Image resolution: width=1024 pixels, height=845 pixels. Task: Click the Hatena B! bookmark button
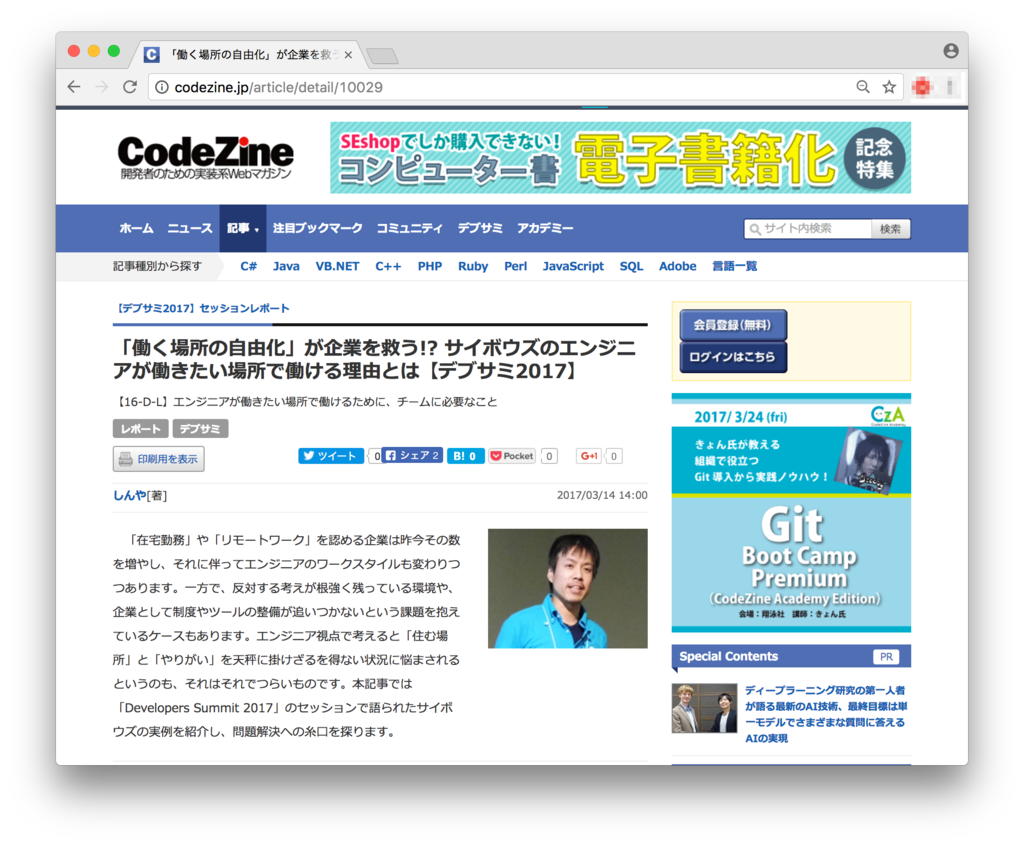465,456
